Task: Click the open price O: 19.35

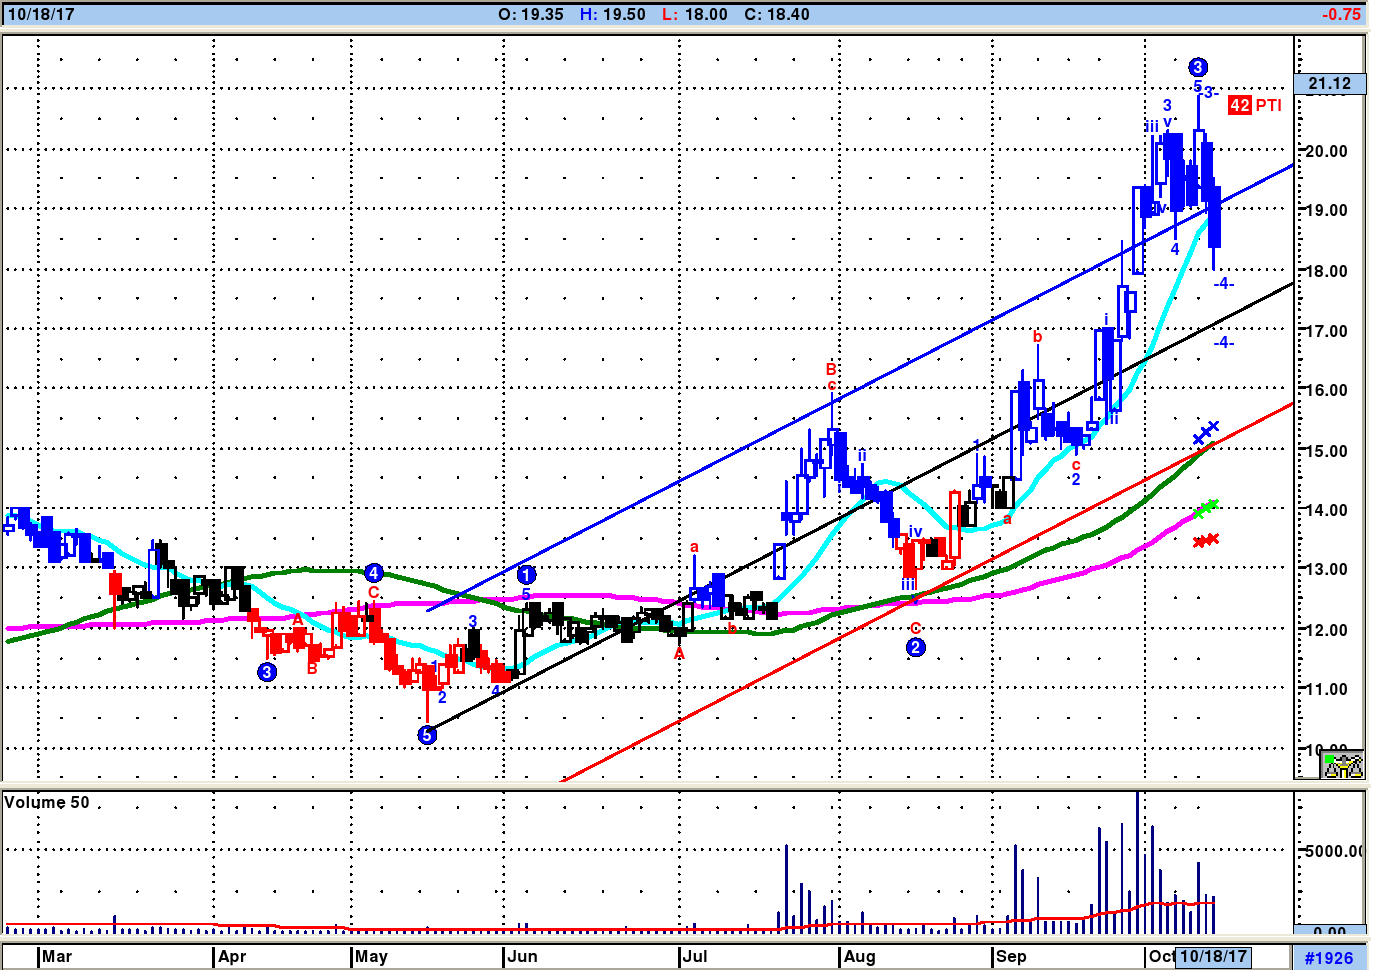Action: point(531,15)
